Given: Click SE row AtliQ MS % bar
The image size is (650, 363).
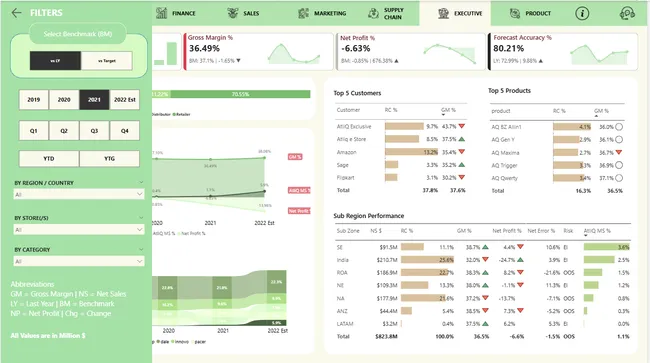Looking at the screenshot, I should (x=606, y=247).
